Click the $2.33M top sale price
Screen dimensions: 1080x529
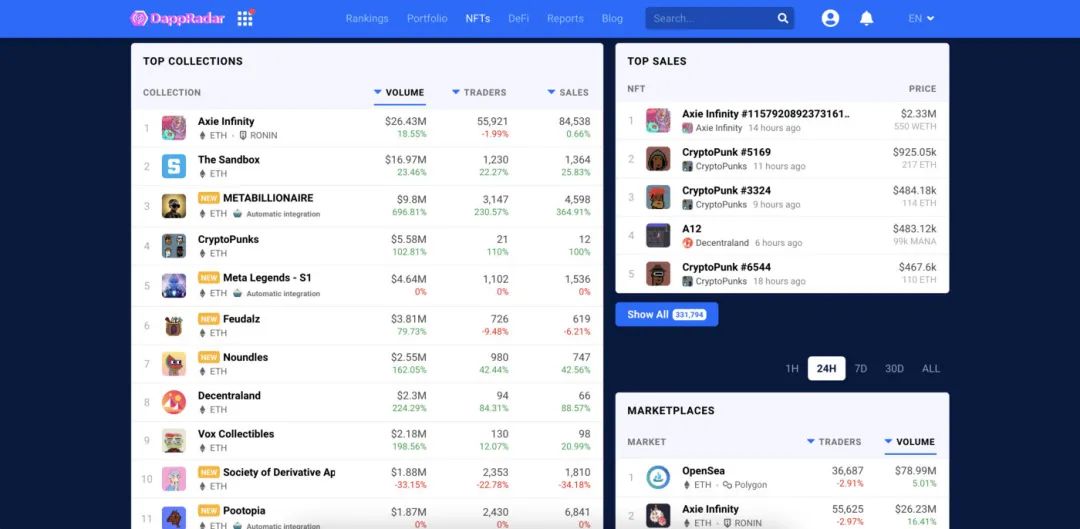(918, 114)
